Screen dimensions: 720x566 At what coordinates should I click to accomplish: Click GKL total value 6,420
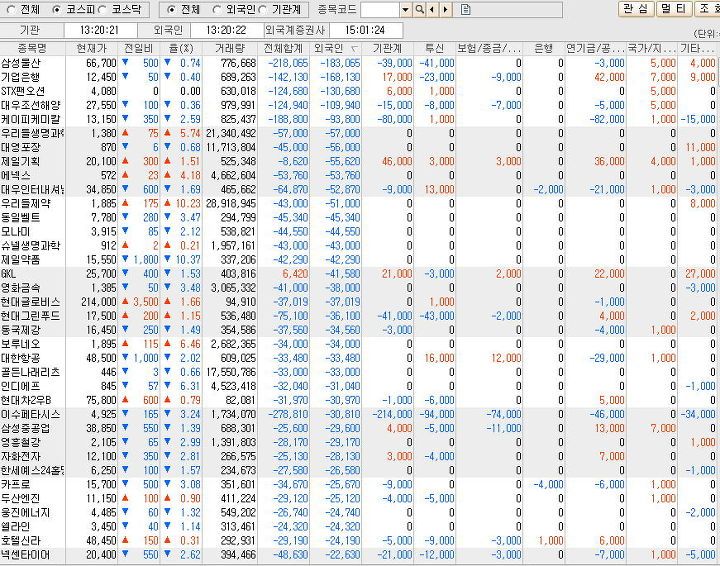click(295, 274)
